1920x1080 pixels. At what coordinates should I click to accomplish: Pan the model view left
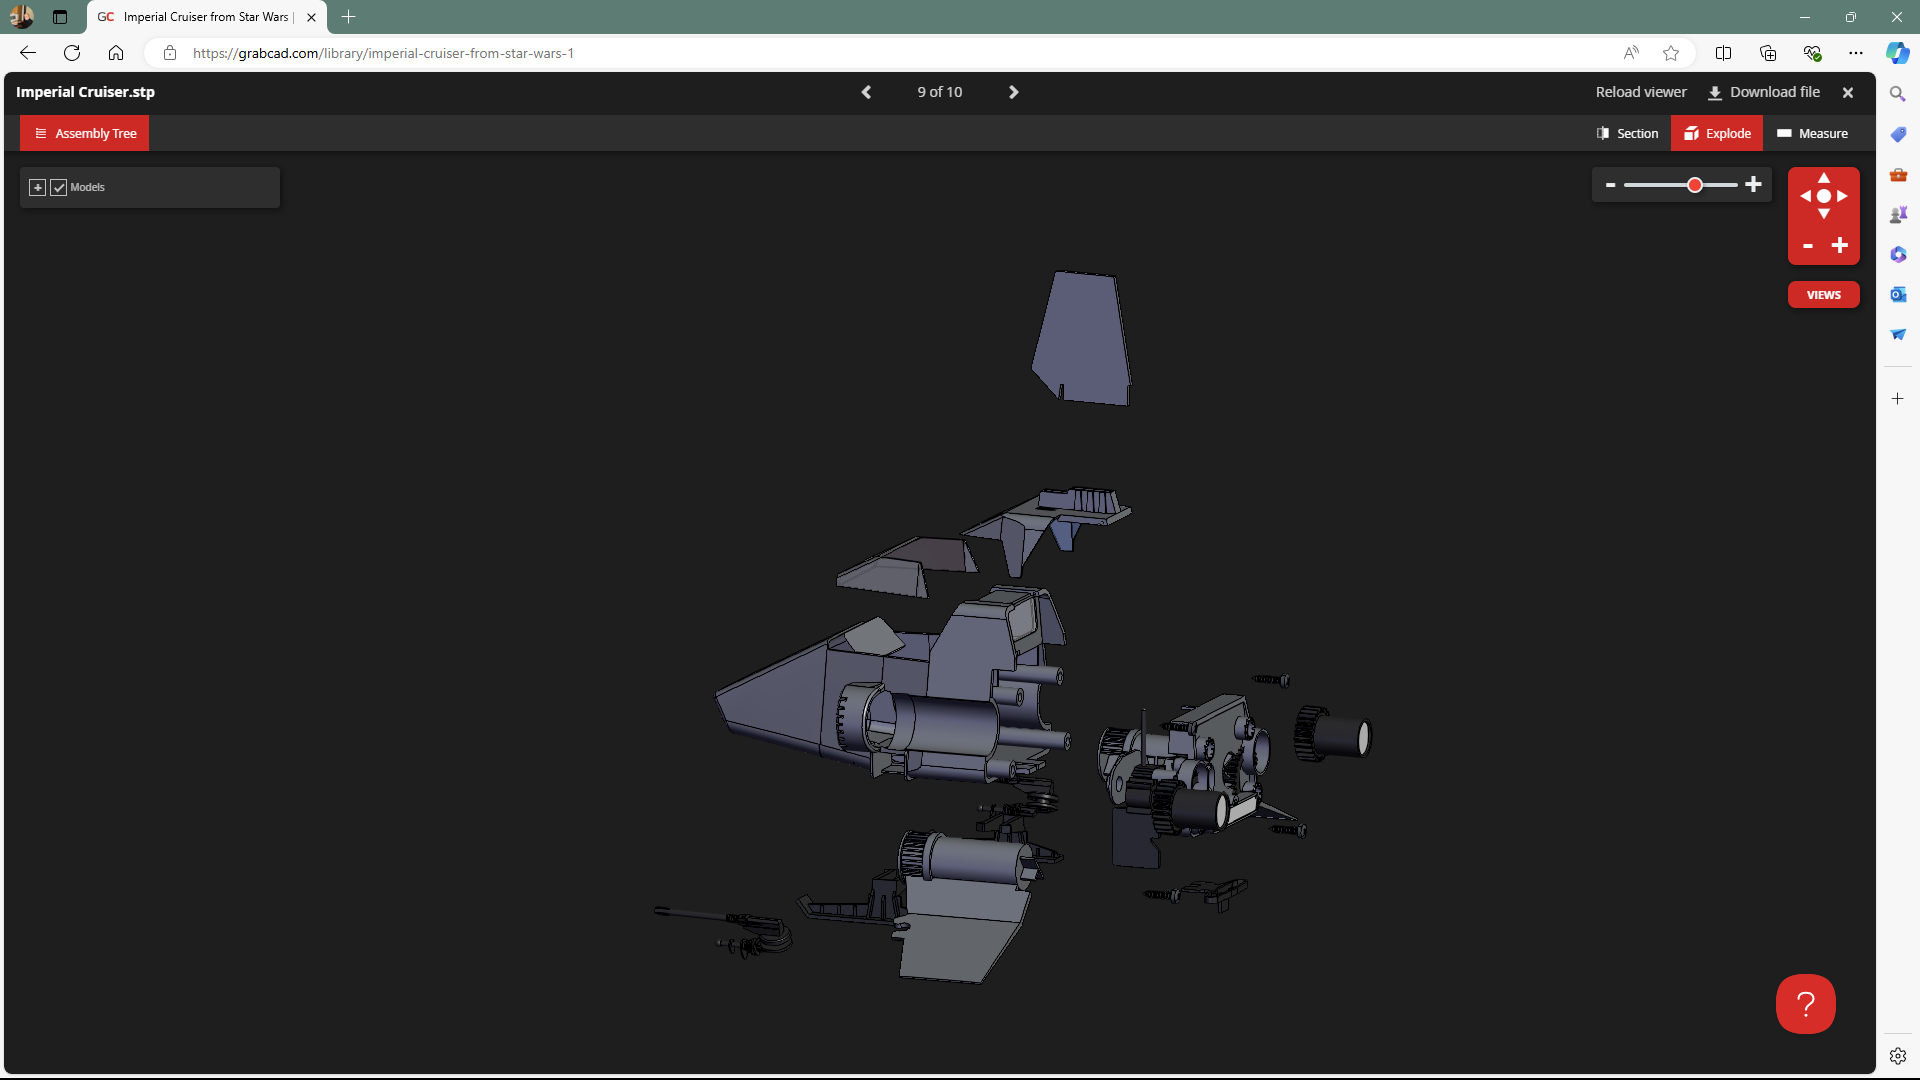click(x=1805, y=196)
